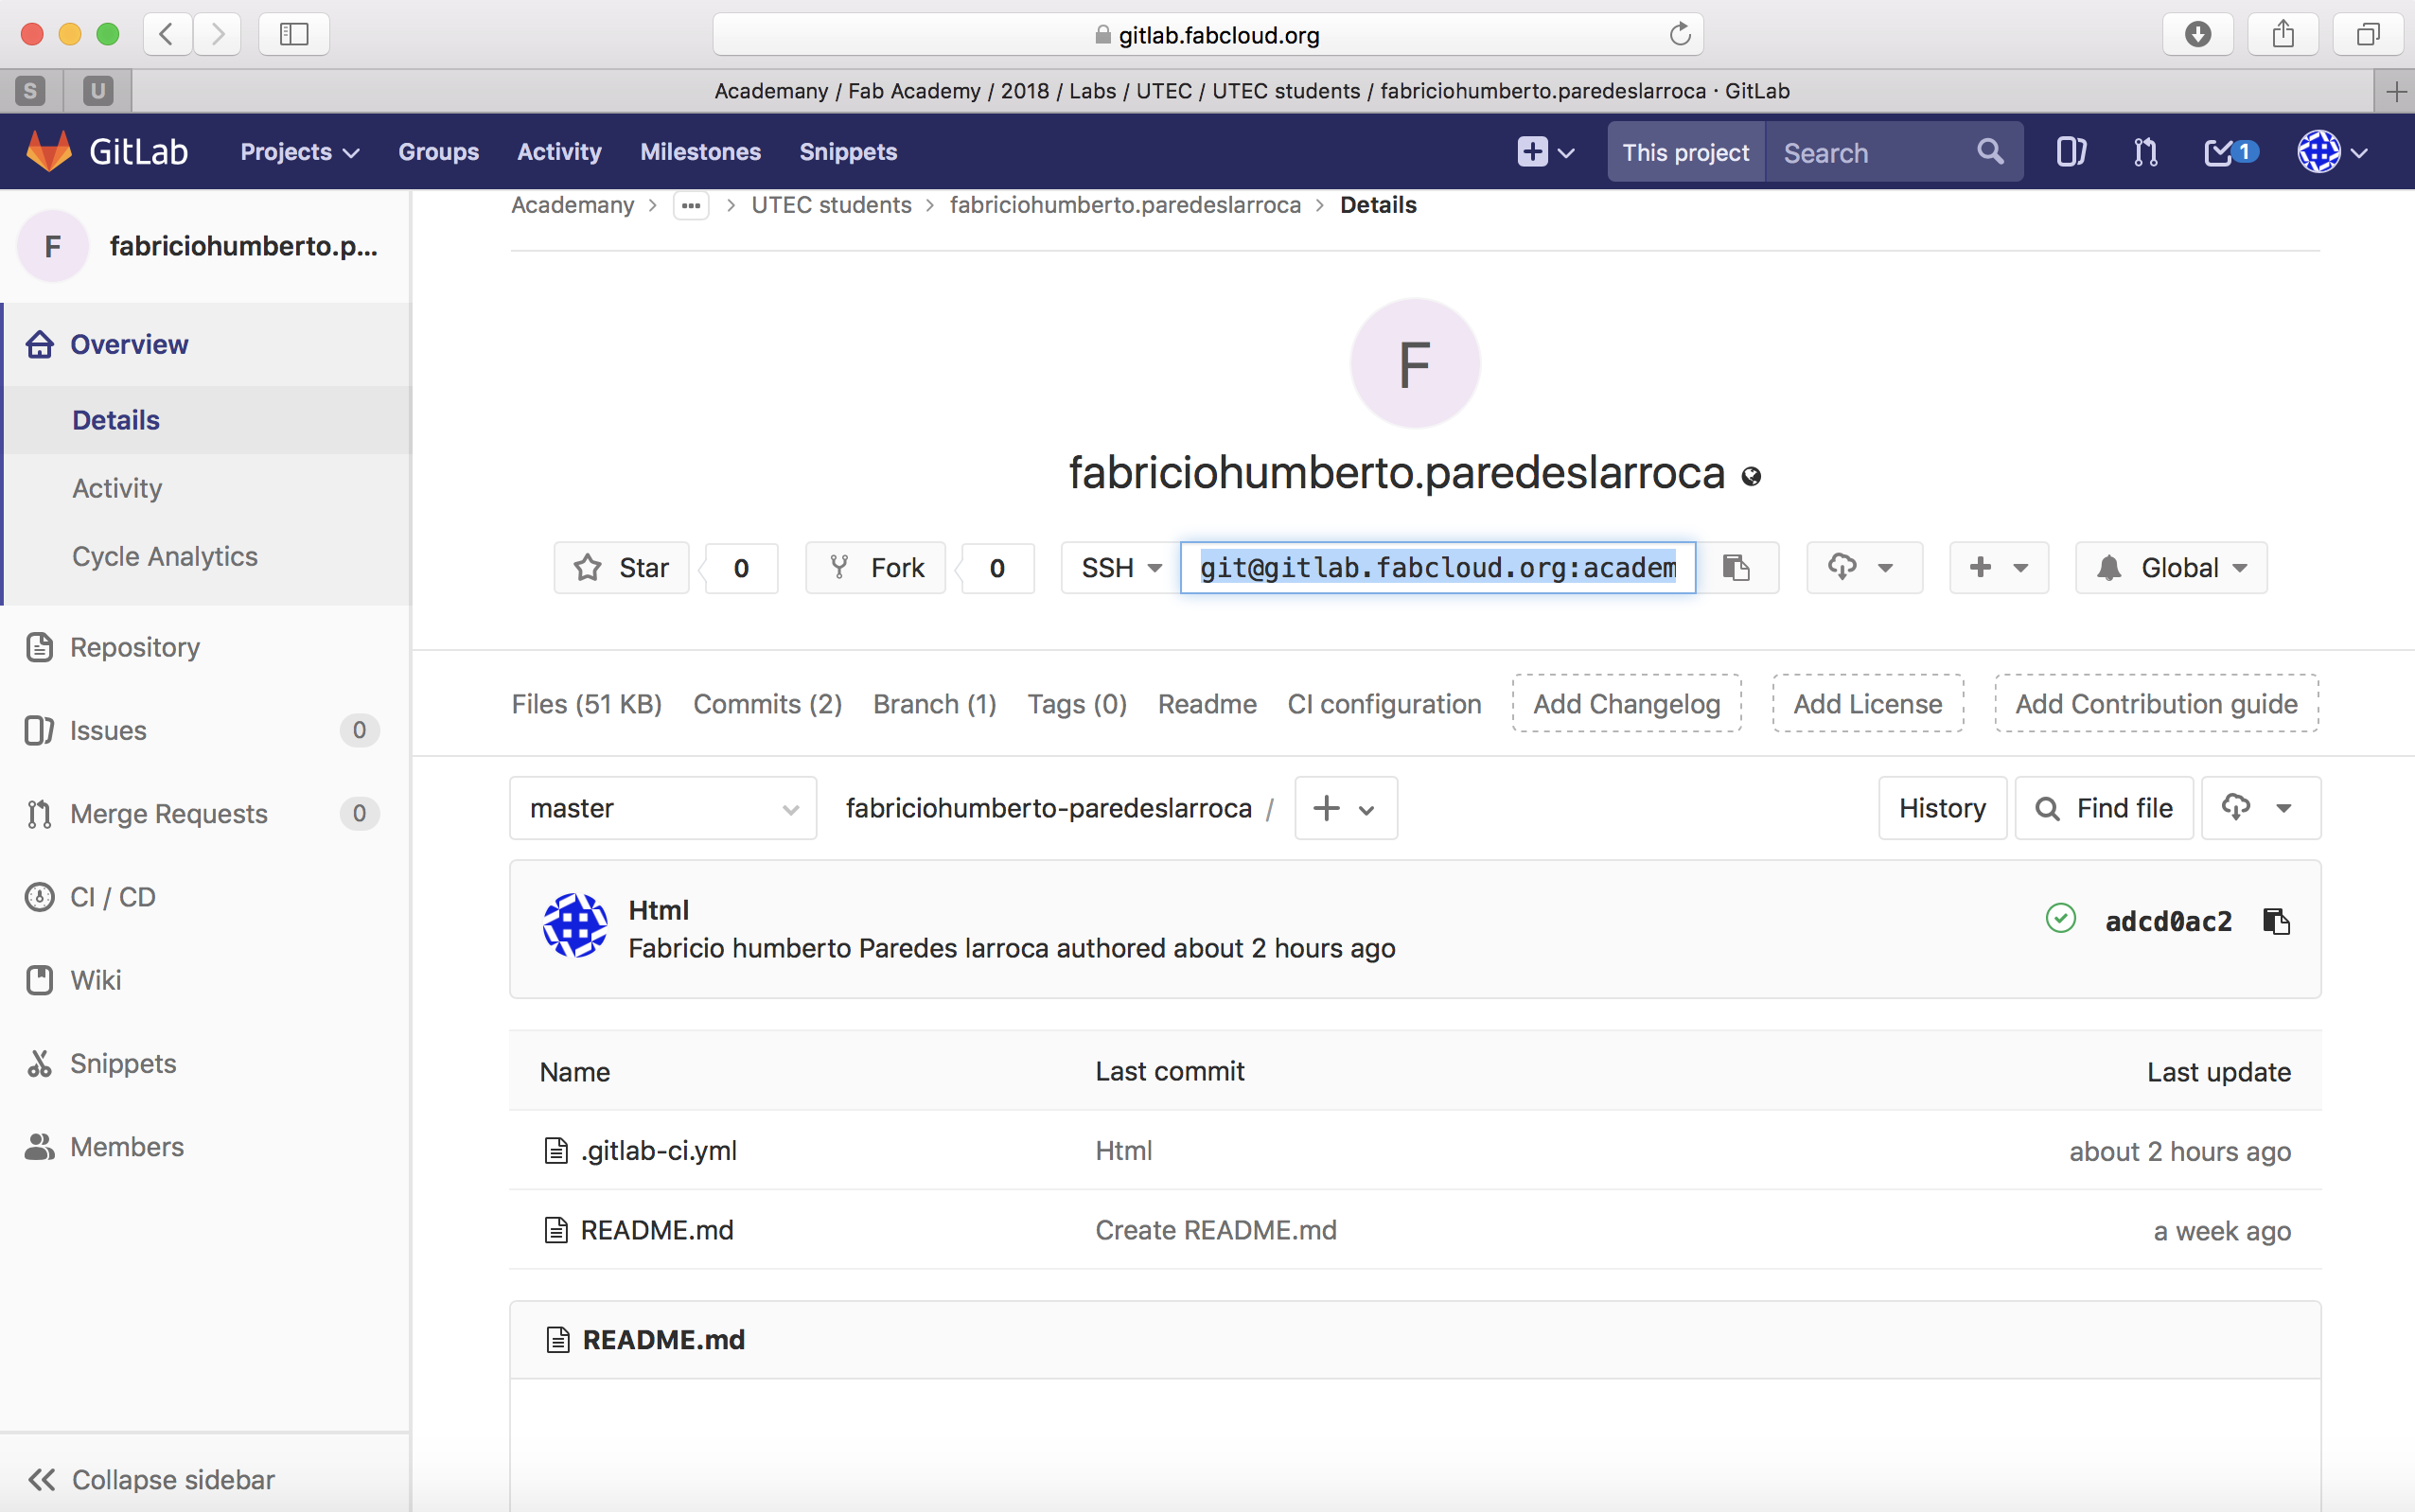
Task: Open a new Safari tab with plus
Action: pos(2396,92)
